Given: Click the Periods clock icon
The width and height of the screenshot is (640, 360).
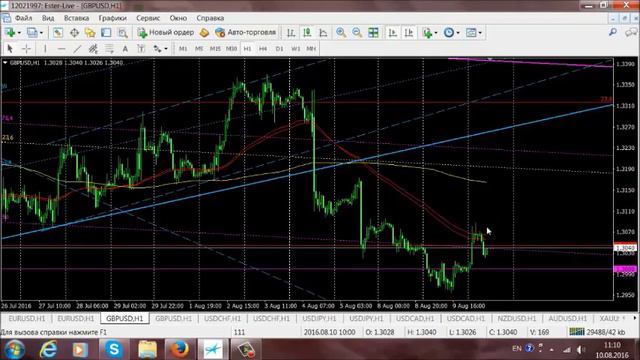Looking at the screenshot, I should 449,33.
